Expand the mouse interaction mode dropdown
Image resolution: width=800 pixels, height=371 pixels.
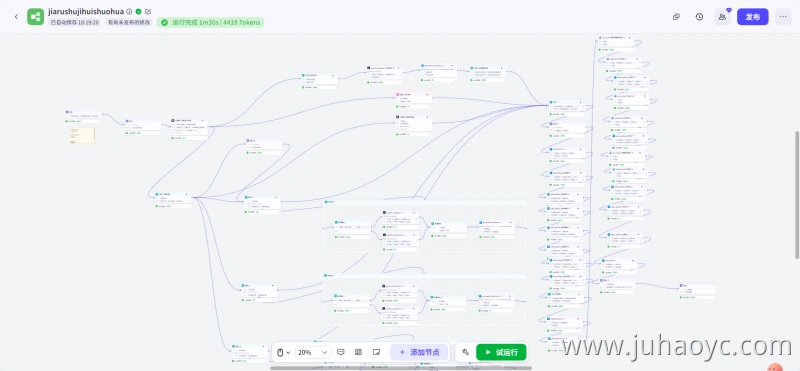point(283,352)
